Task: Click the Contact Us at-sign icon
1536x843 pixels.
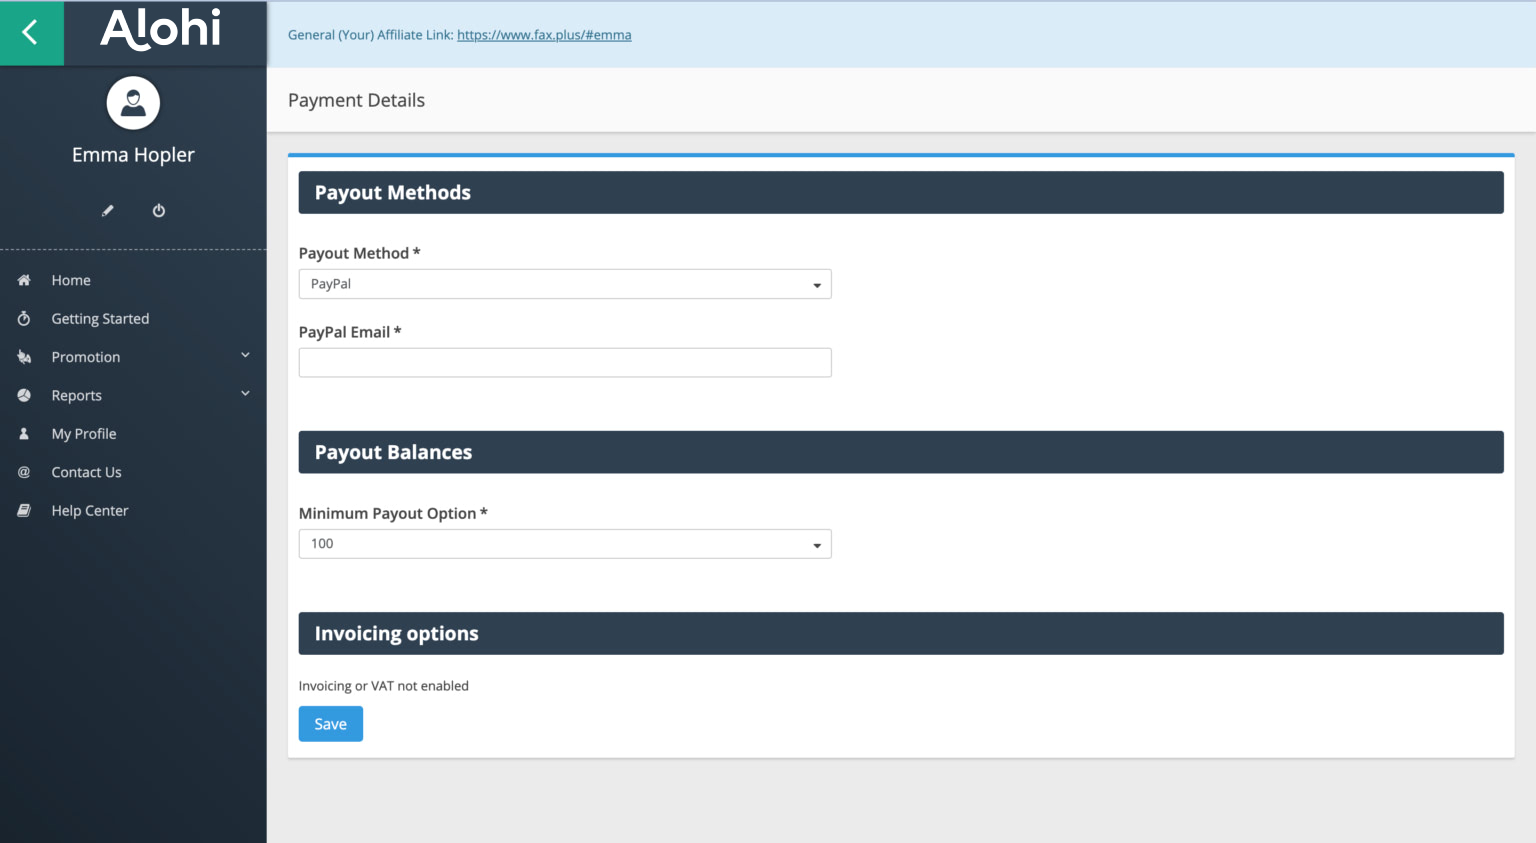Action: [x=24, y=473]
